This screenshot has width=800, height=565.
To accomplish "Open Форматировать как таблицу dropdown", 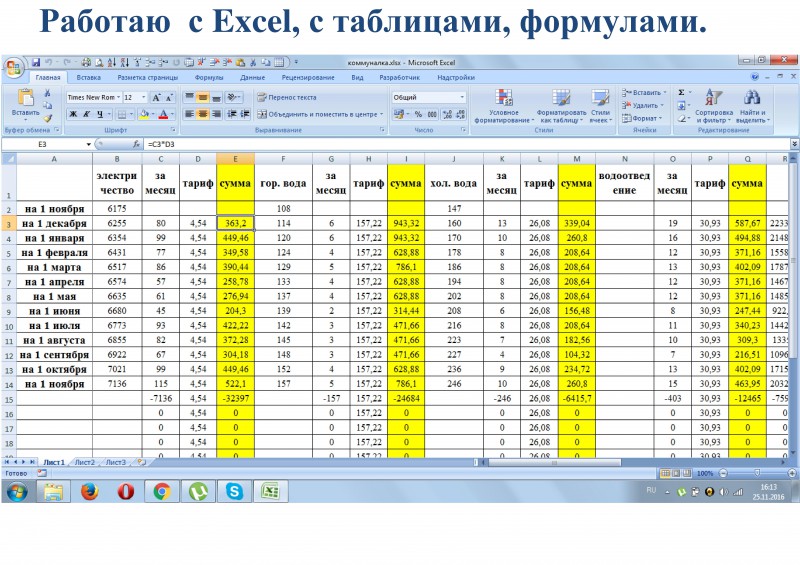I will click(x=561, y=106).
